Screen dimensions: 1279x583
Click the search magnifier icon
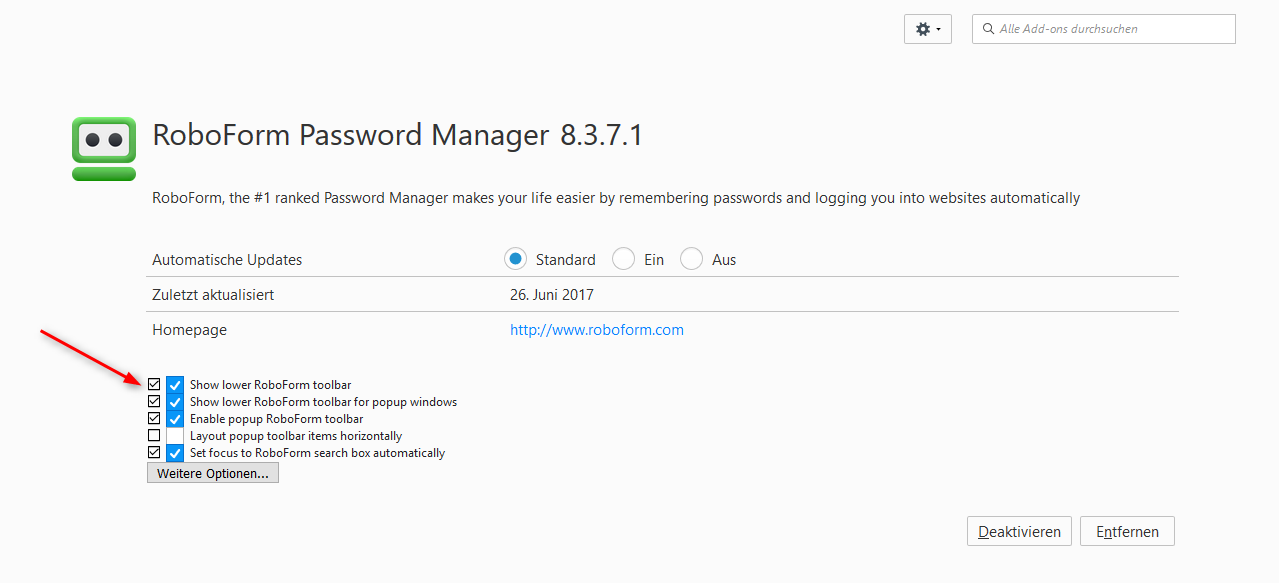pyautogui.click(x=988, y=29)
